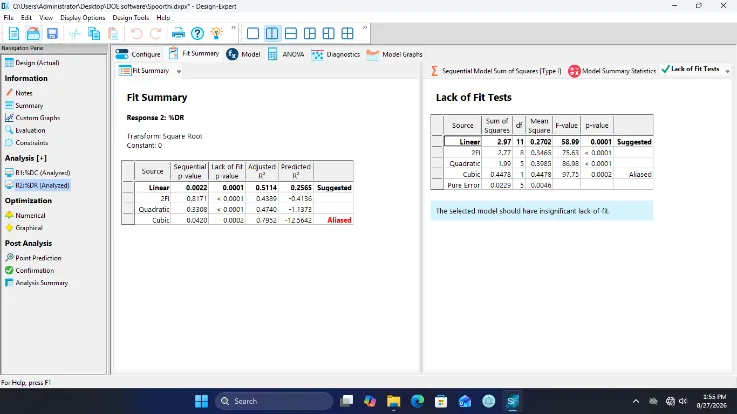Select the single pane layout icon
Image resolution: width=737 pixels, height=414 pixels.
click(253, 33)
